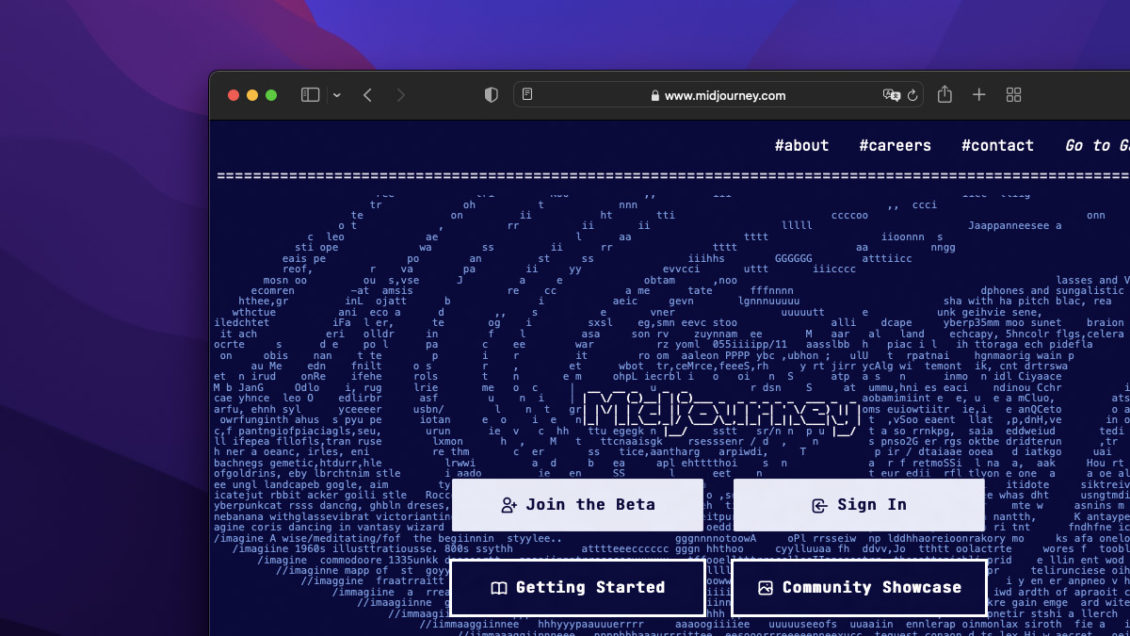Show the tab overview grid
The width and height of the screenshot is (1130, 636).
click(x=1013, y=95)
